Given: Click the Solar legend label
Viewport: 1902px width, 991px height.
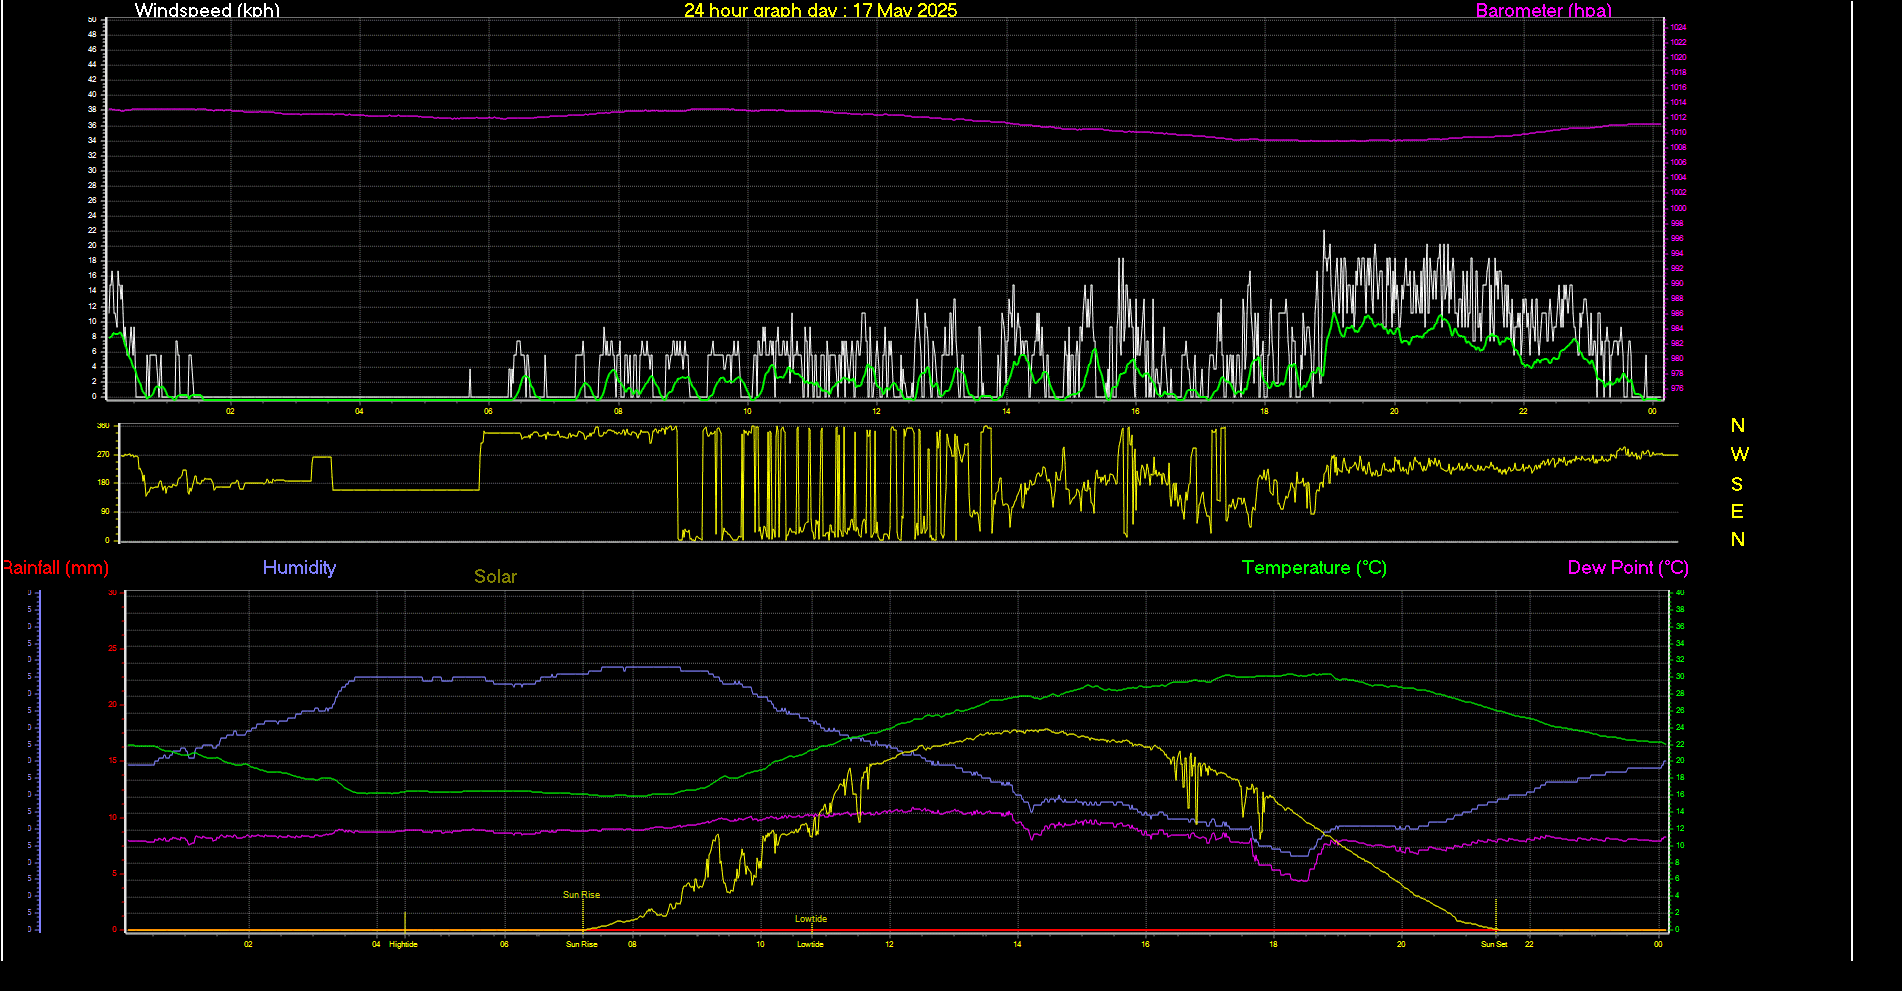Looking at the screenshot, I should click(x=495, y=577).
